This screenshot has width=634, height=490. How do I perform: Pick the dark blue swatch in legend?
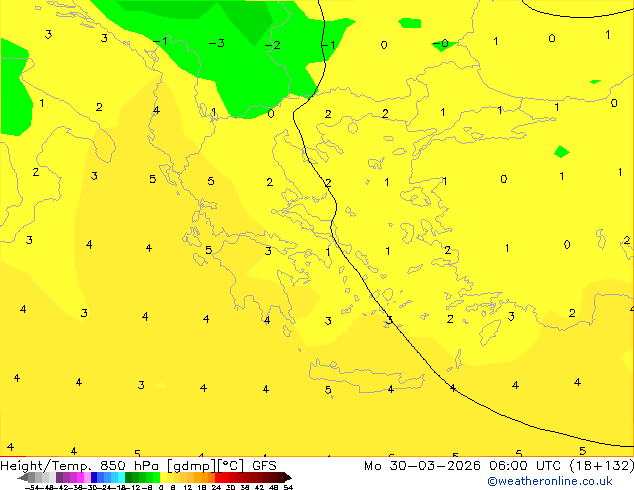[x=94, y=477]
